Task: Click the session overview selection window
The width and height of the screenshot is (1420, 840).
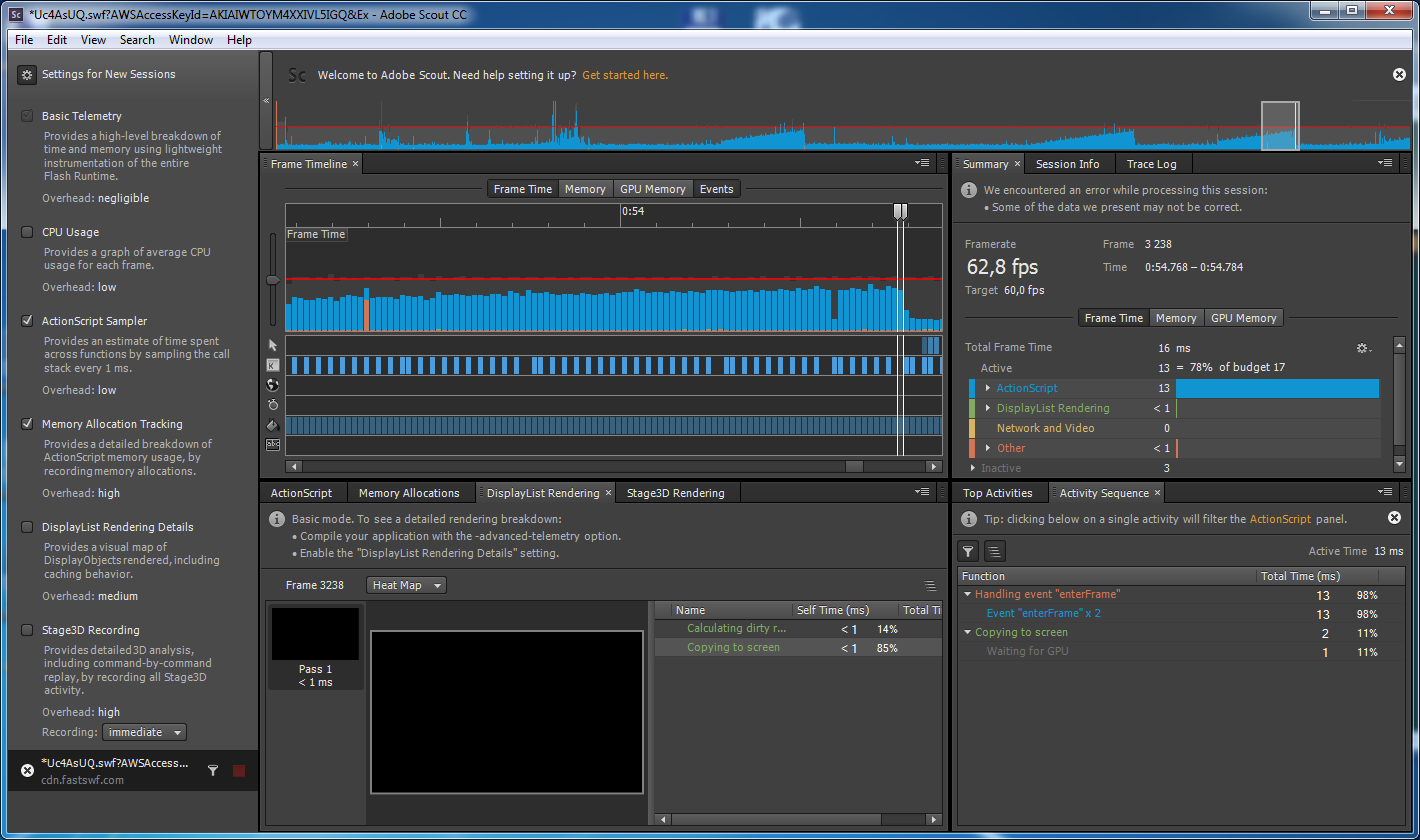Action: click(1280, 126)
